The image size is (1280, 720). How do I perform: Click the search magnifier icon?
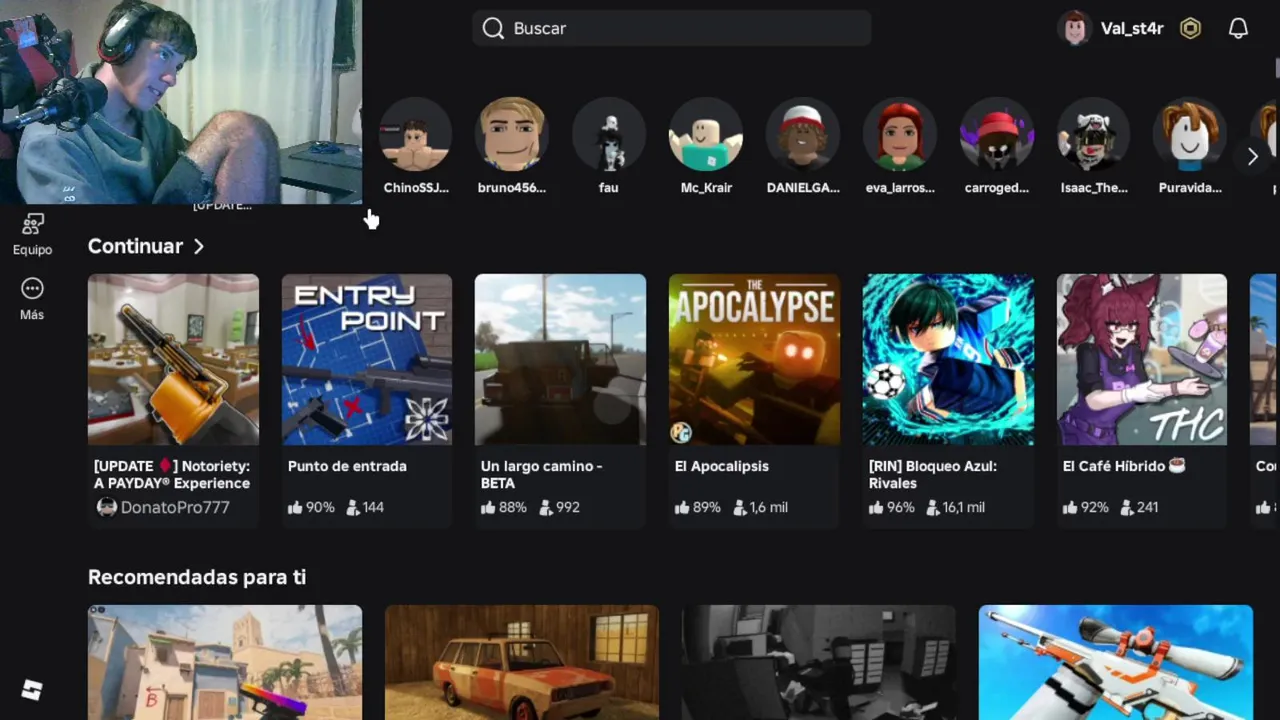pos(493,28)
